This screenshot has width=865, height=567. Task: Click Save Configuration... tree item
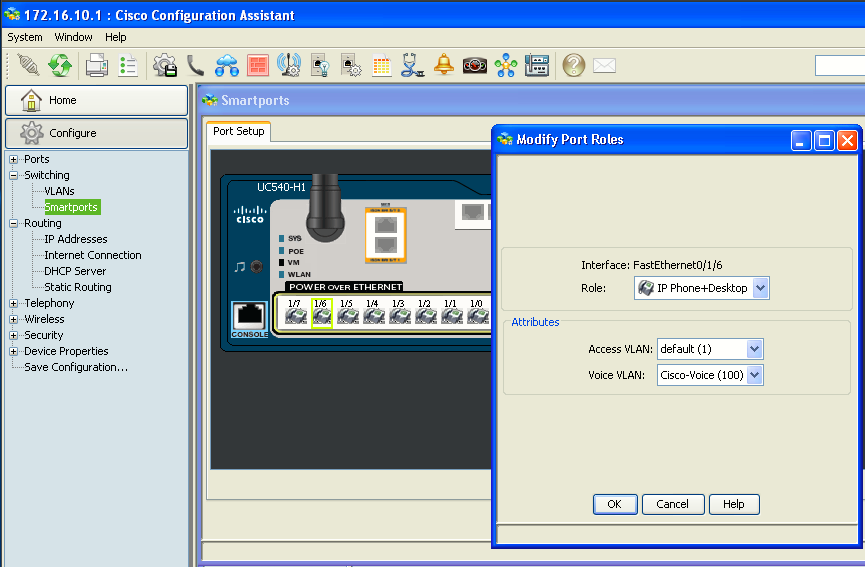[x=76, y=367]
